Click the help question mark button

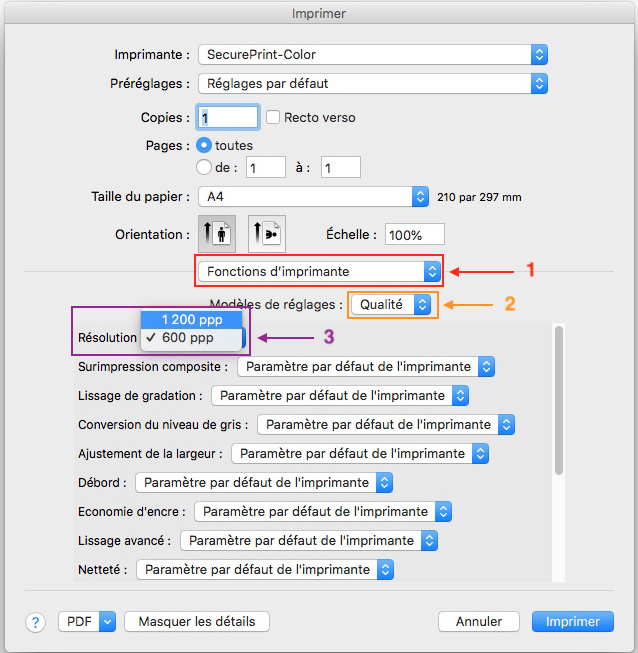point(36,622)
